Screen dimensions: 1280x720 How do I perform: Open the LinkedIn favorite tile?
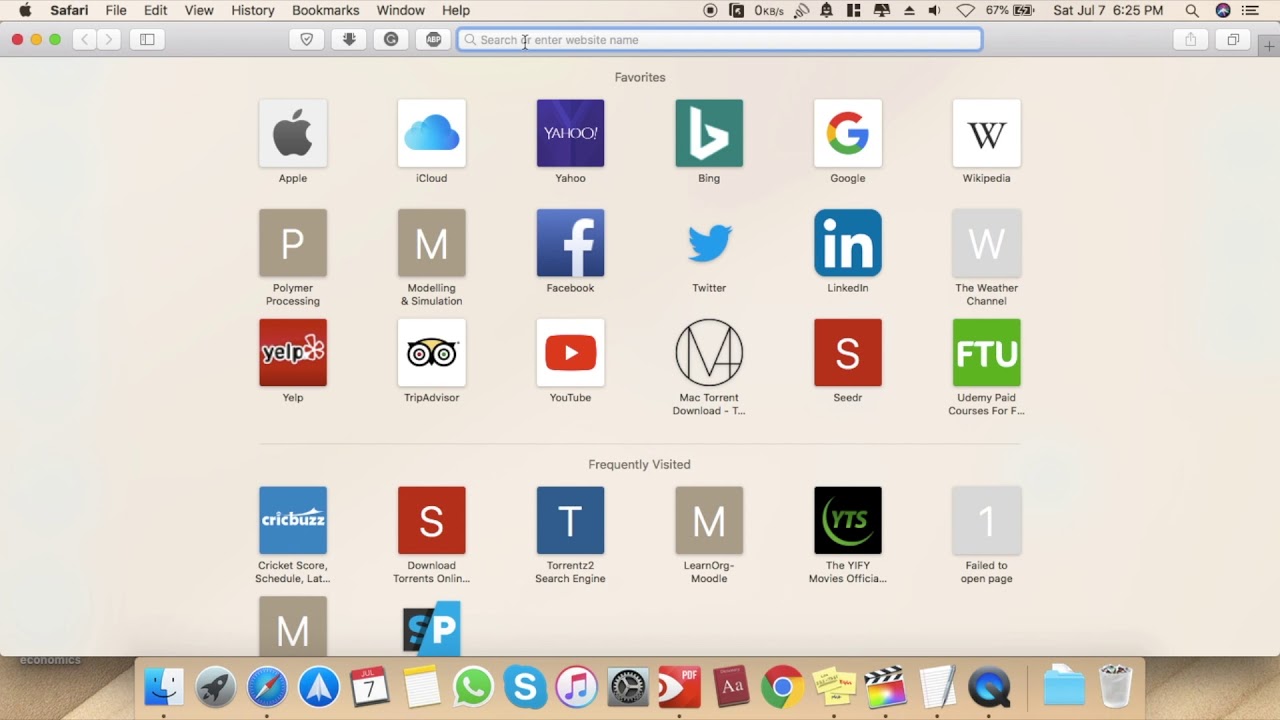(x=848, y=243)
